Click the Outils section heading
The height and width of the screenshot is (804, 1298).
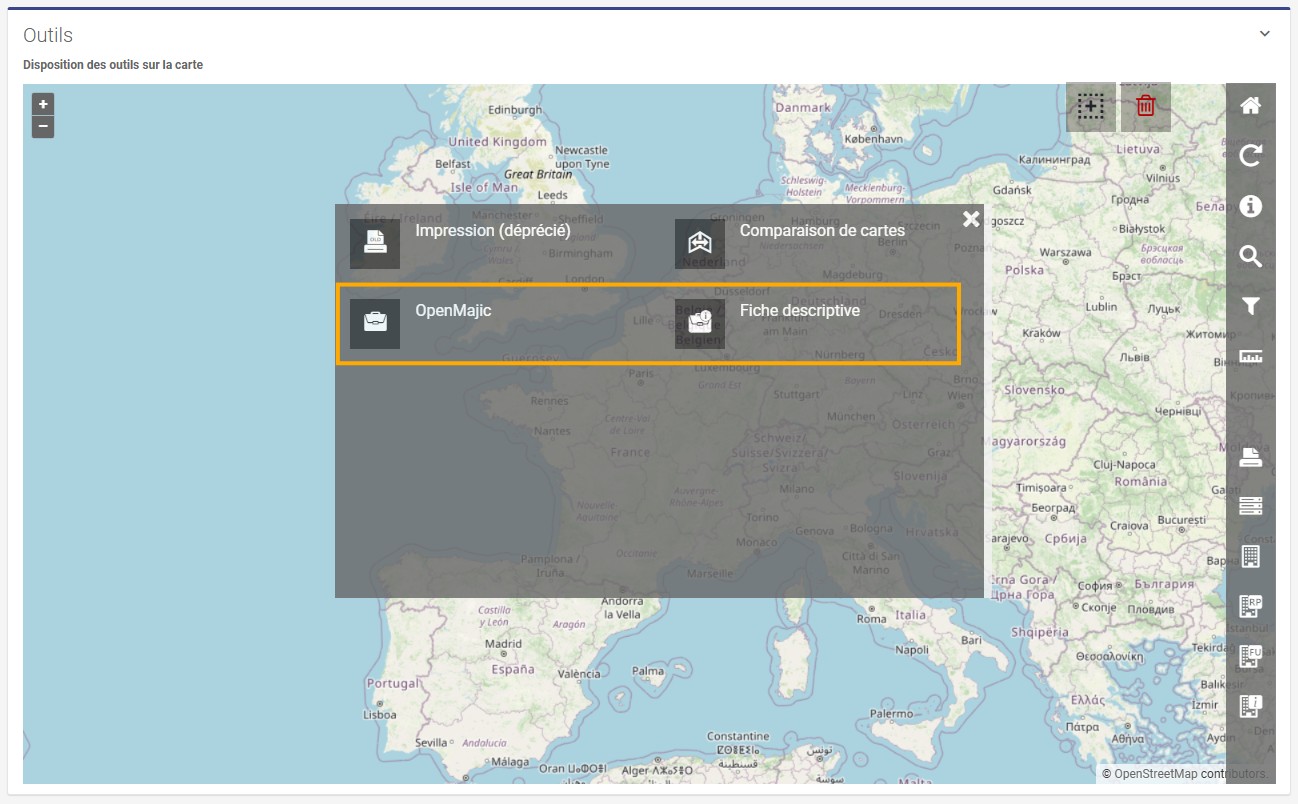48,35
